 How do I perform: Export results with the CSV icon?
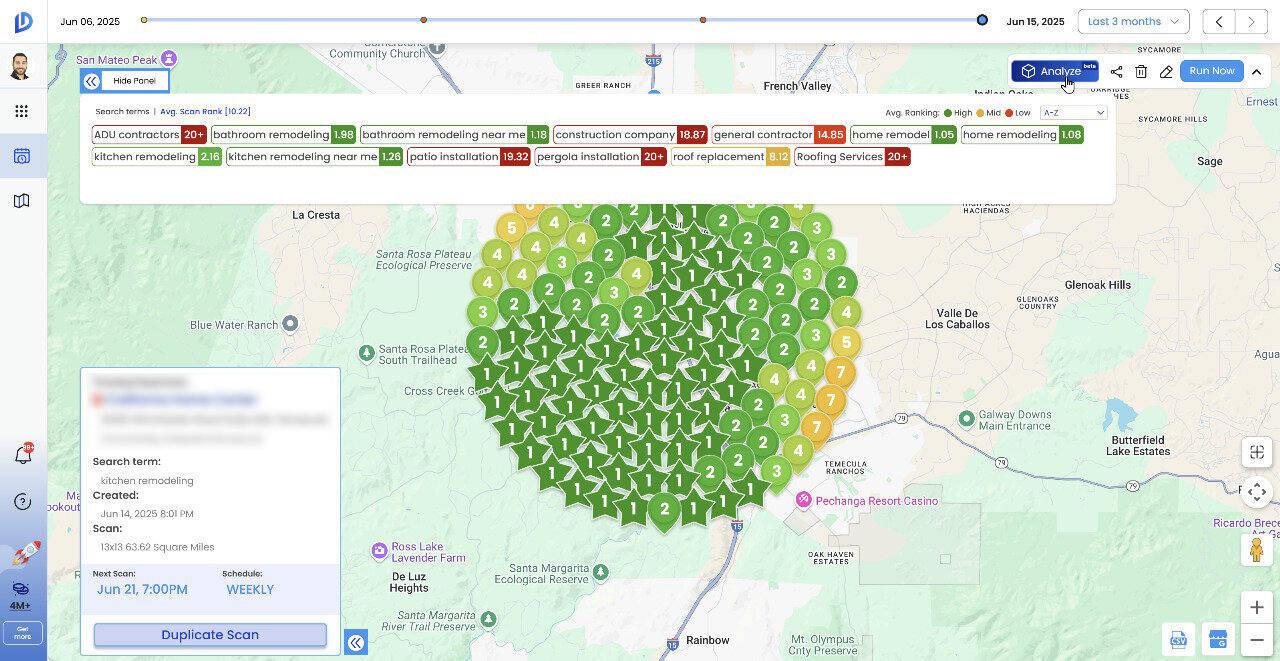pos(1178,639)
